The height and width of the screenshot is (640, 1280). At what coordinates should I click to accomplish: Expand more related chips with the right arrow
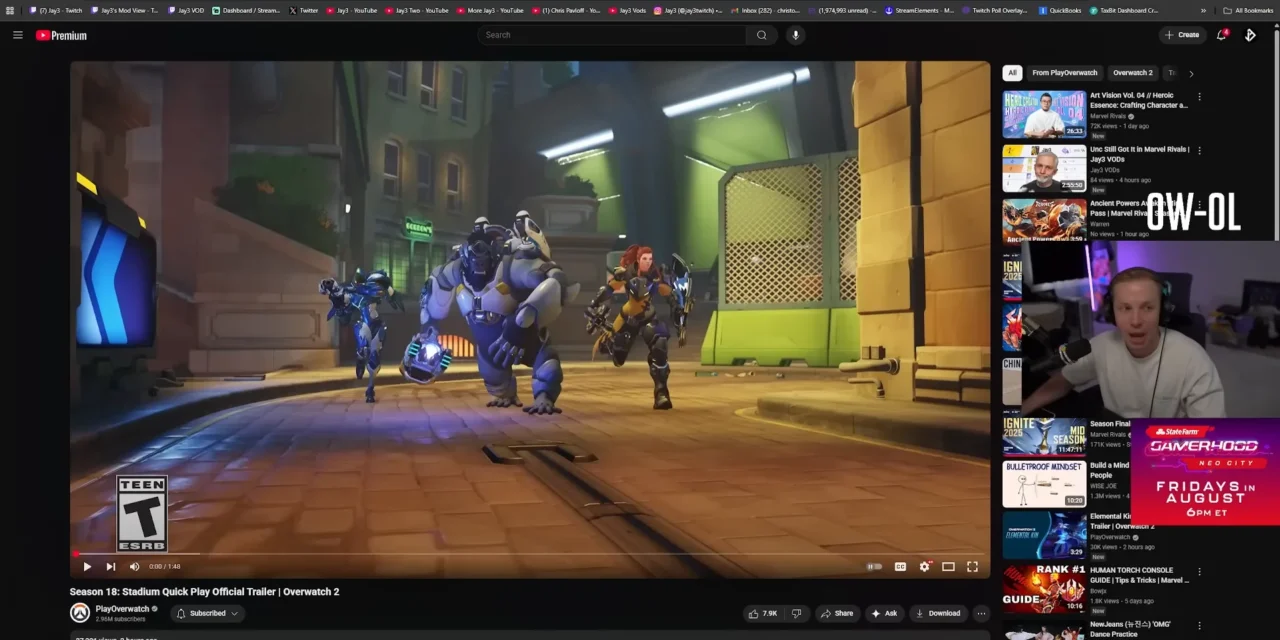coord(1191,72)
